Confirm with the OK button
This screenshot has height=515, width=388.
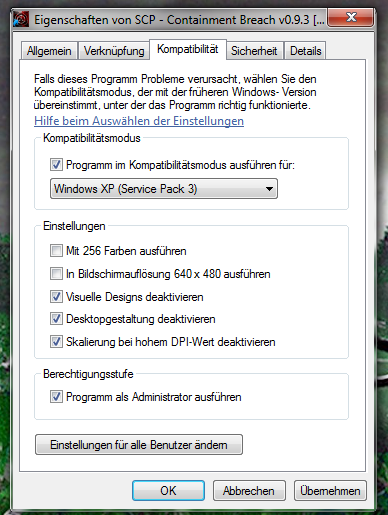(x=168, y=491)
